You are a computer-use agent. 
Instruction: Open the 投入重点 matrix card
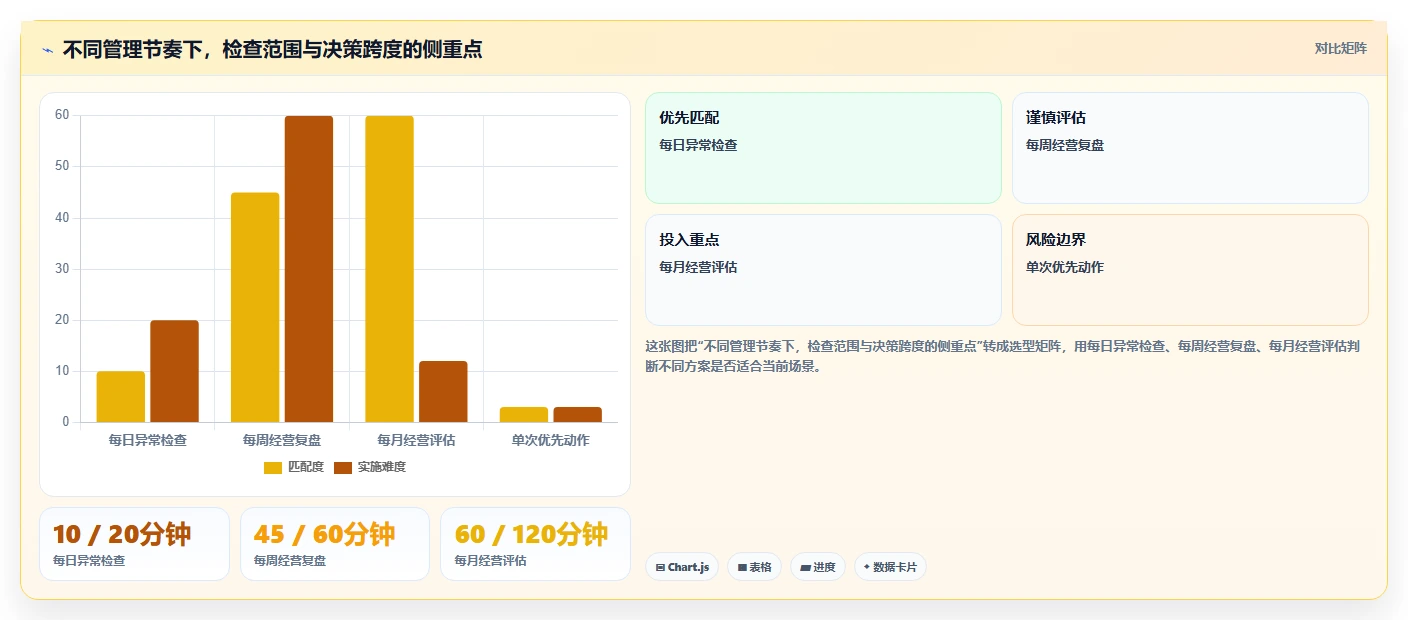coord(823,270)
